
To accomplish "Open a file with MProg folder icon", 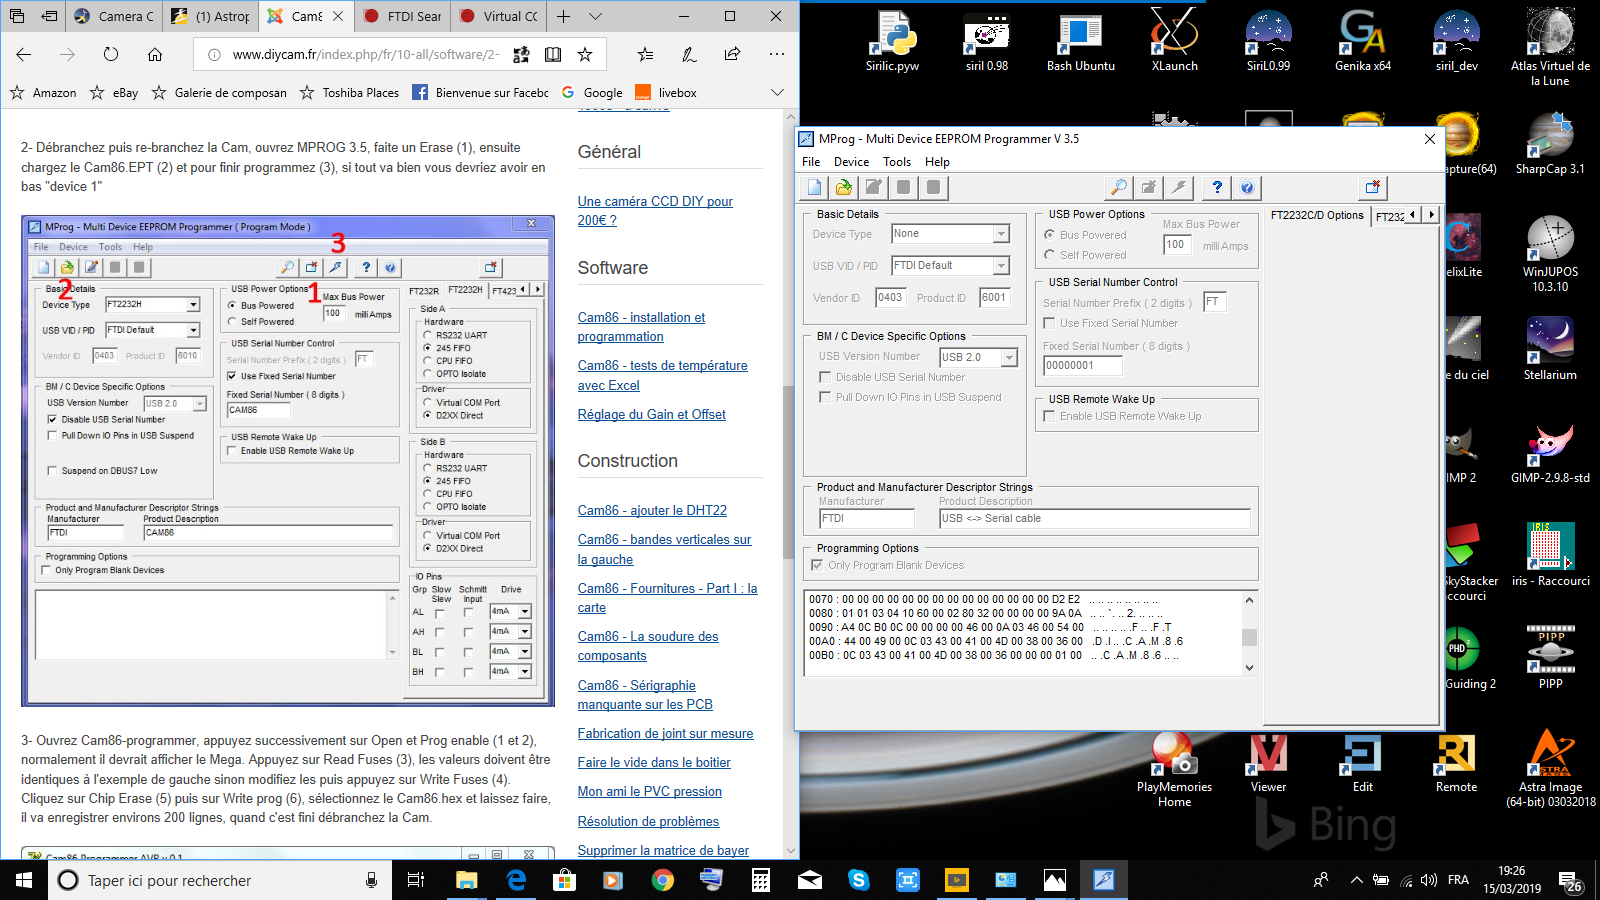I will [x=844, y=187].
